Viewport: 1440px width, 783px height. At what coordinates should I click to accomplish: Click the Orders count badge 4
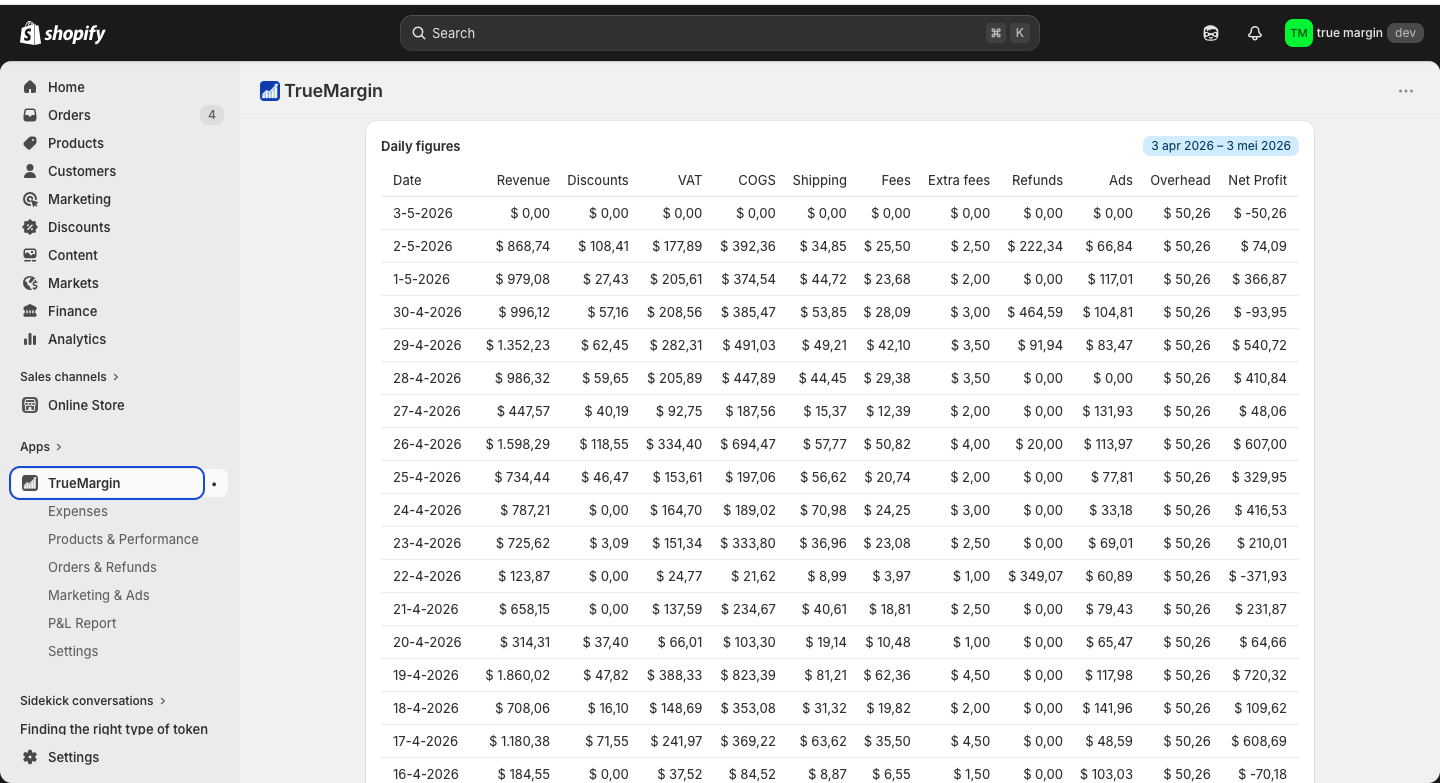click(x=211, y=115)
